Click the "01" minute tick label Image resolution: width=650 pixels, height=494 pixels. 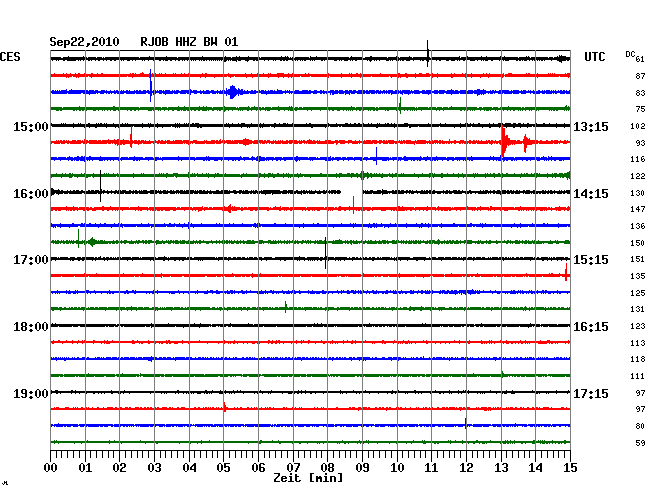point(85,468)
